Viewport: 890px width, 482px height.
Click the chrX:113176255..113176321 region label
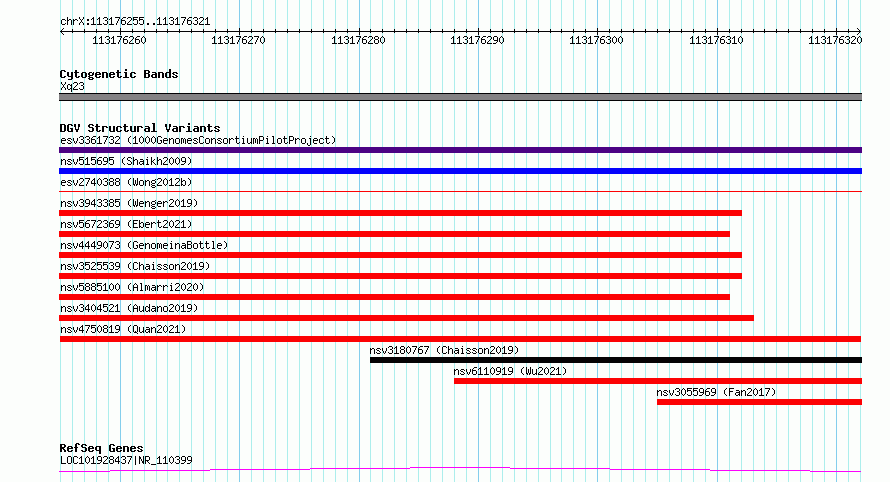click(135, 22)
